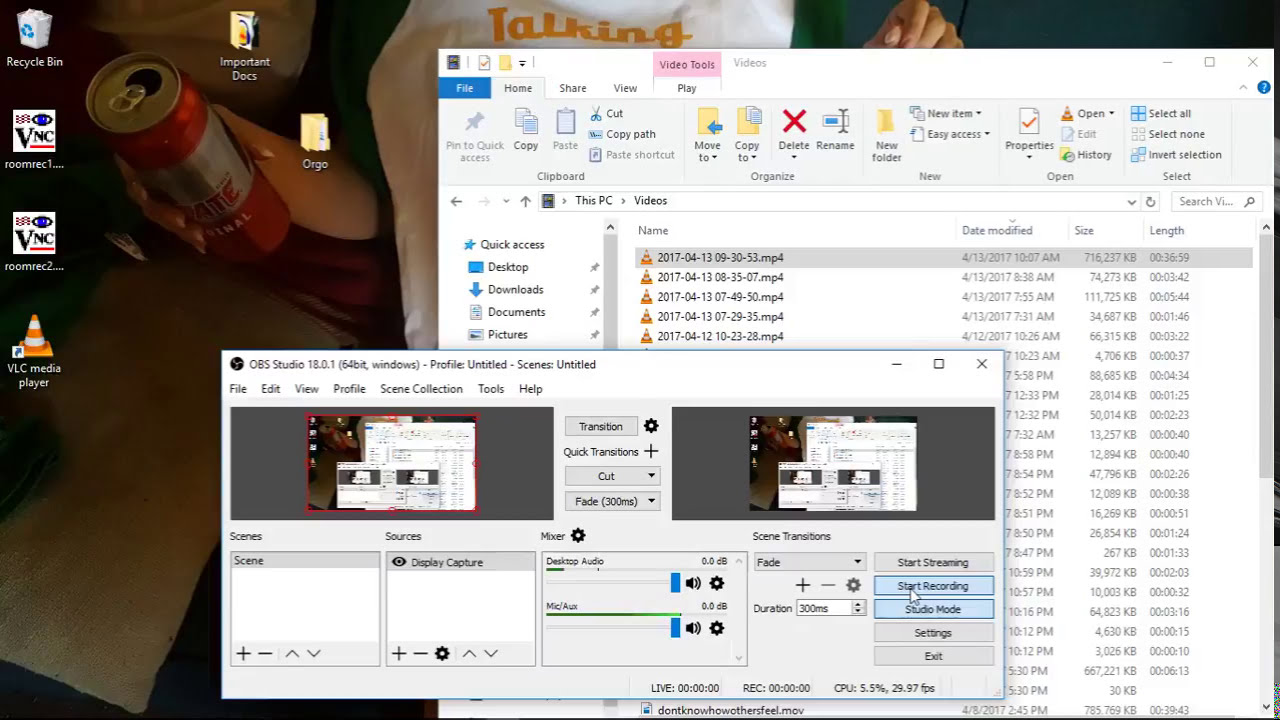Add a new source with plus icon

(x=398, y=653)
